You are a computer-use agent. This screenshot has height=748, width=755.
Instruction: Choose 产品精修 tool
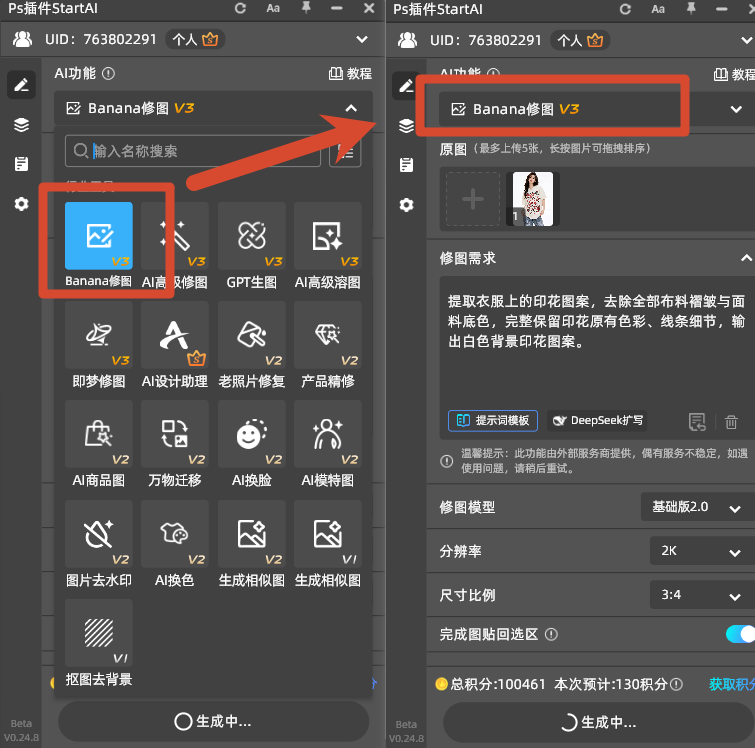(x=327, y=335)
